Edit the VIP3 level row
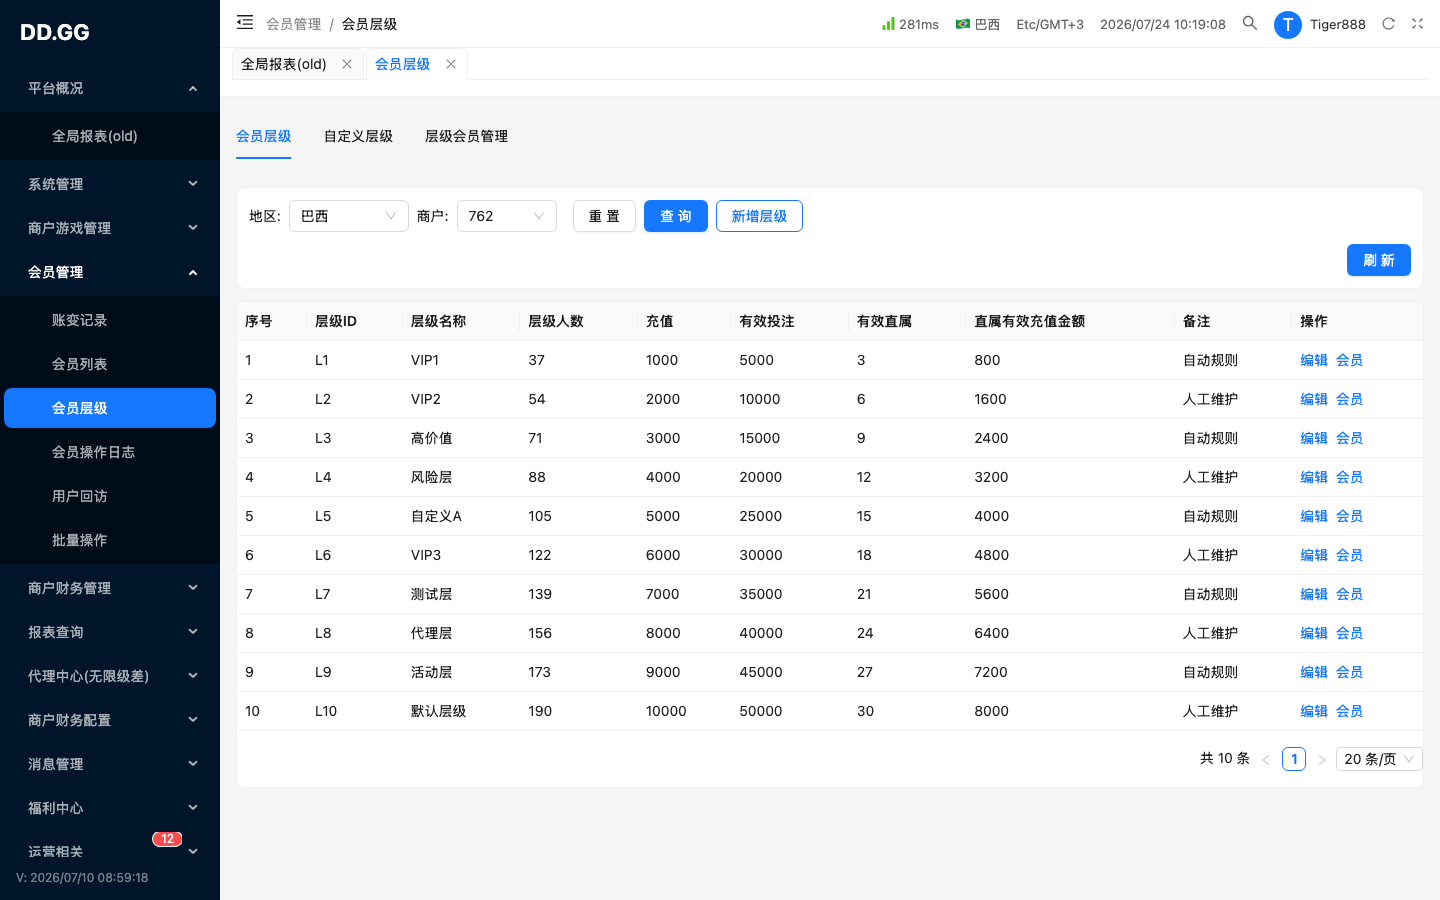The height and width of the screenshot is (900, 1440). coord(1314,555)
